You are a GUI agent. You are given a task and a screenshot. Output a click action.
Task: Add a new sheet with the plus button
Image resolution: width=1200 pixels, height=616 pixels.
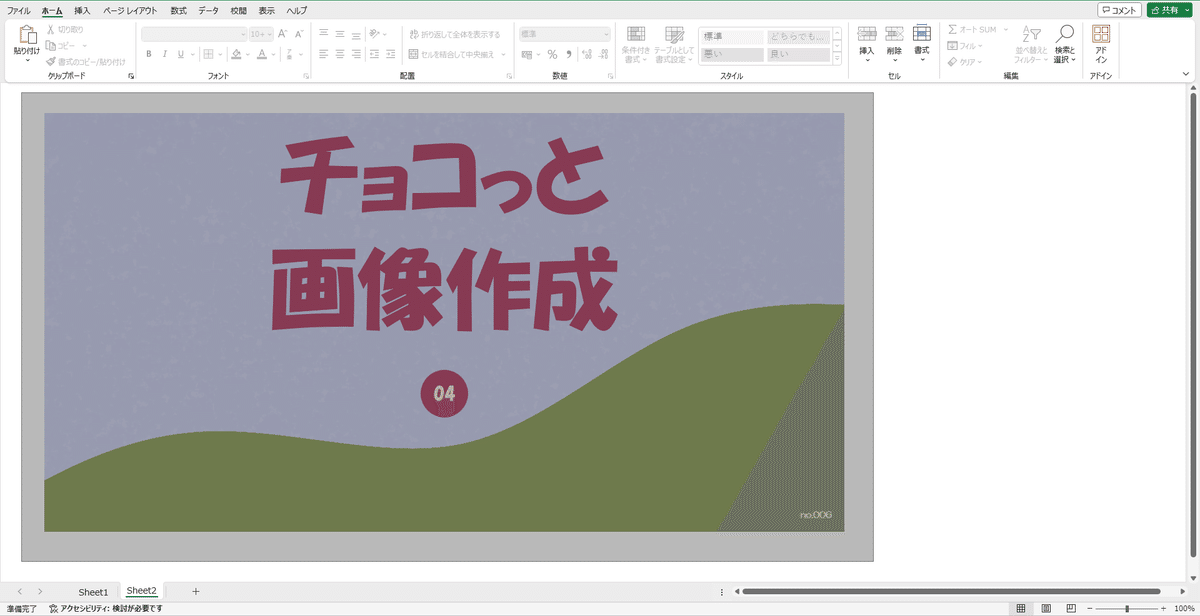click(196, 592)
